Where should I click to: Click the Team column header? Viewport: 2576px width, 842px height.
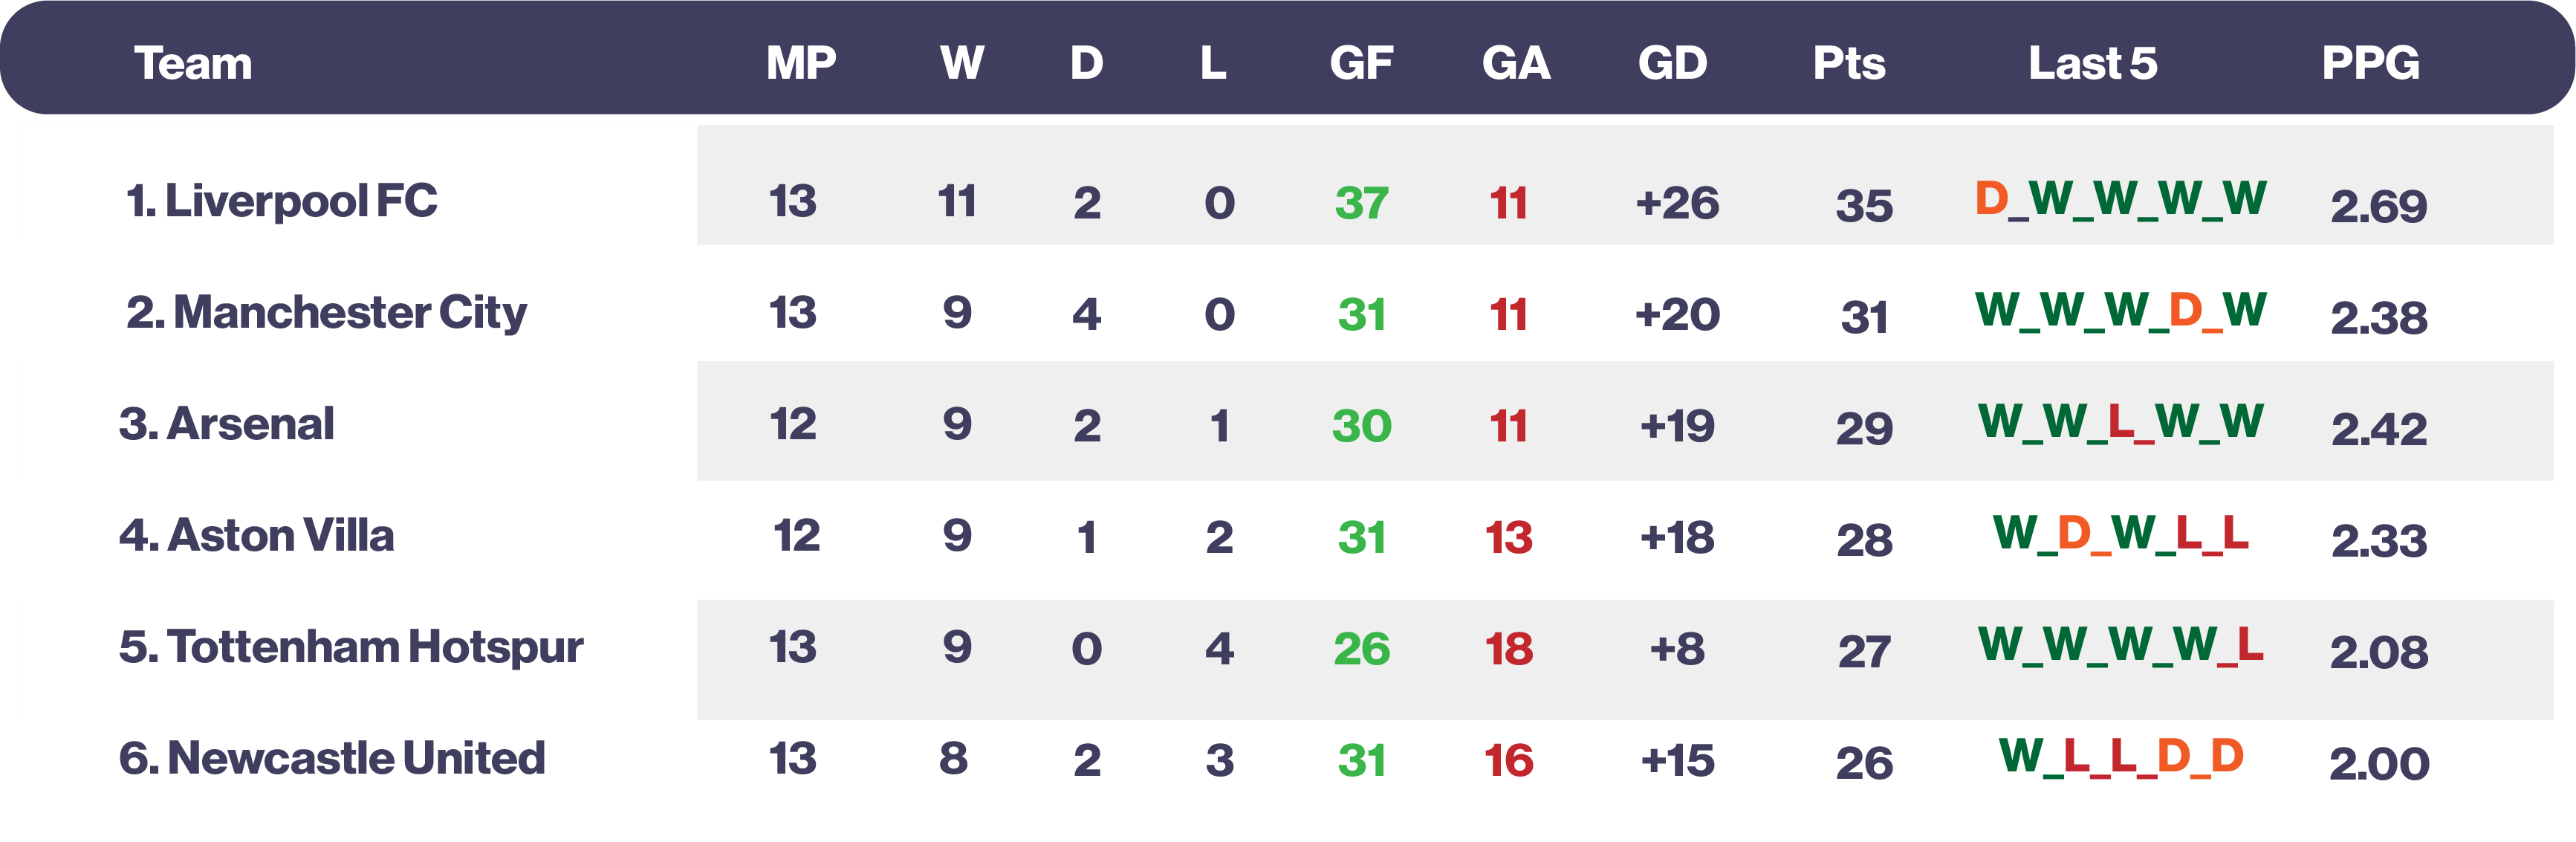pos(193,63)
